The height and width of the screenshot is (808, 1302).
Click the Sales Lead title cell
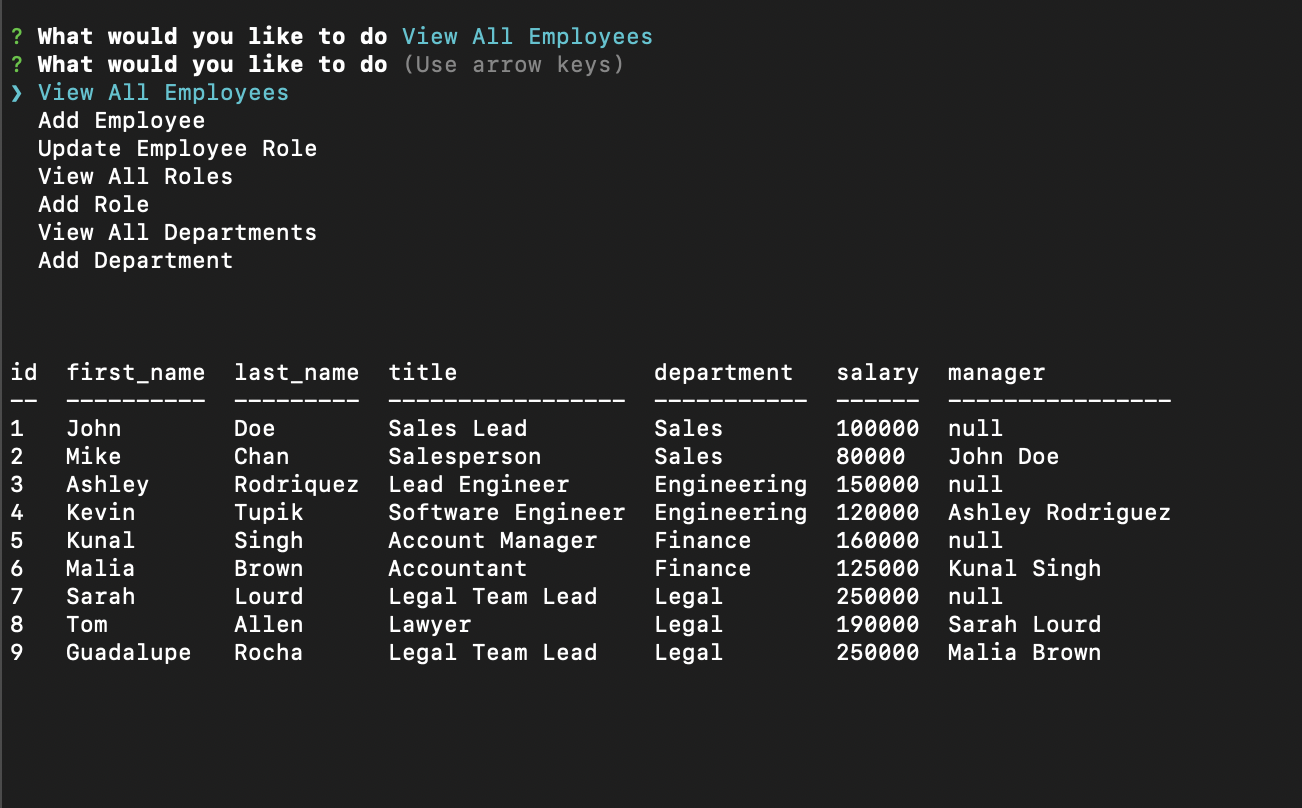pos(457,429)
